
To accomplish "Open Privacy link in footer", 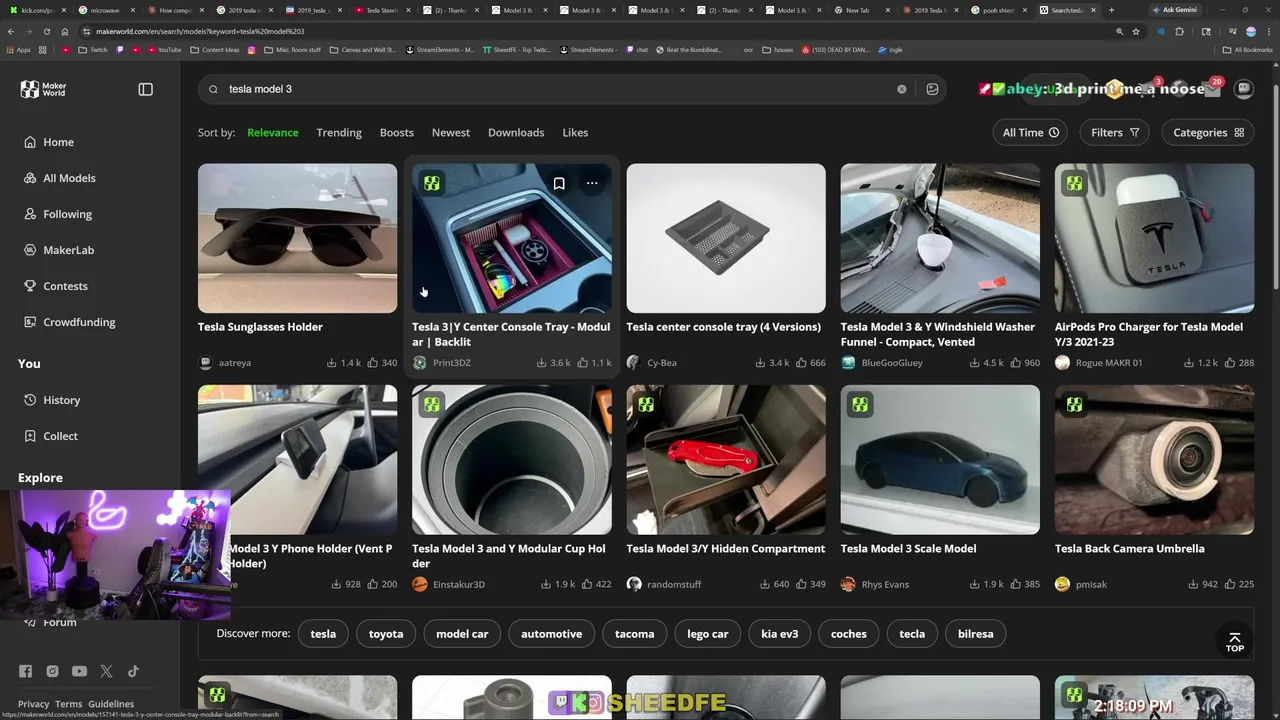I will pos(33,704).
